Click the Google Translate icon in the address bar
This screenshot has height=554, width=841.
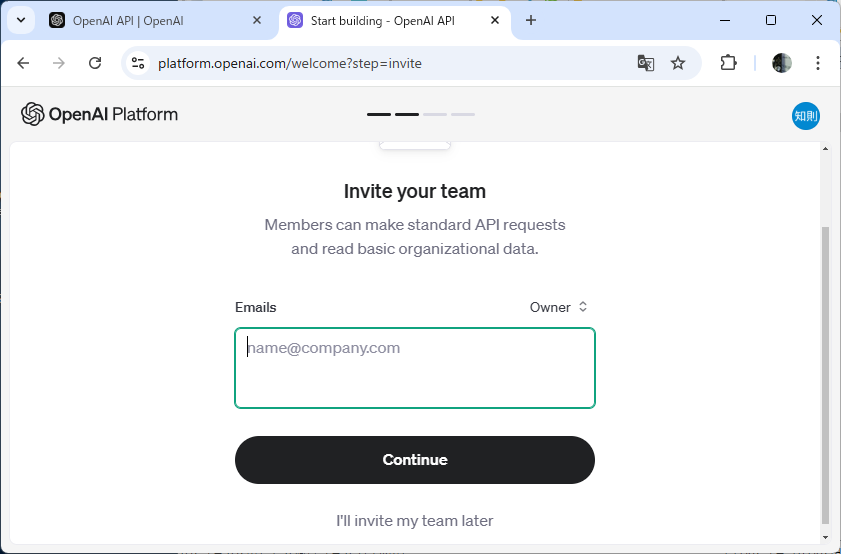(645, 63)
